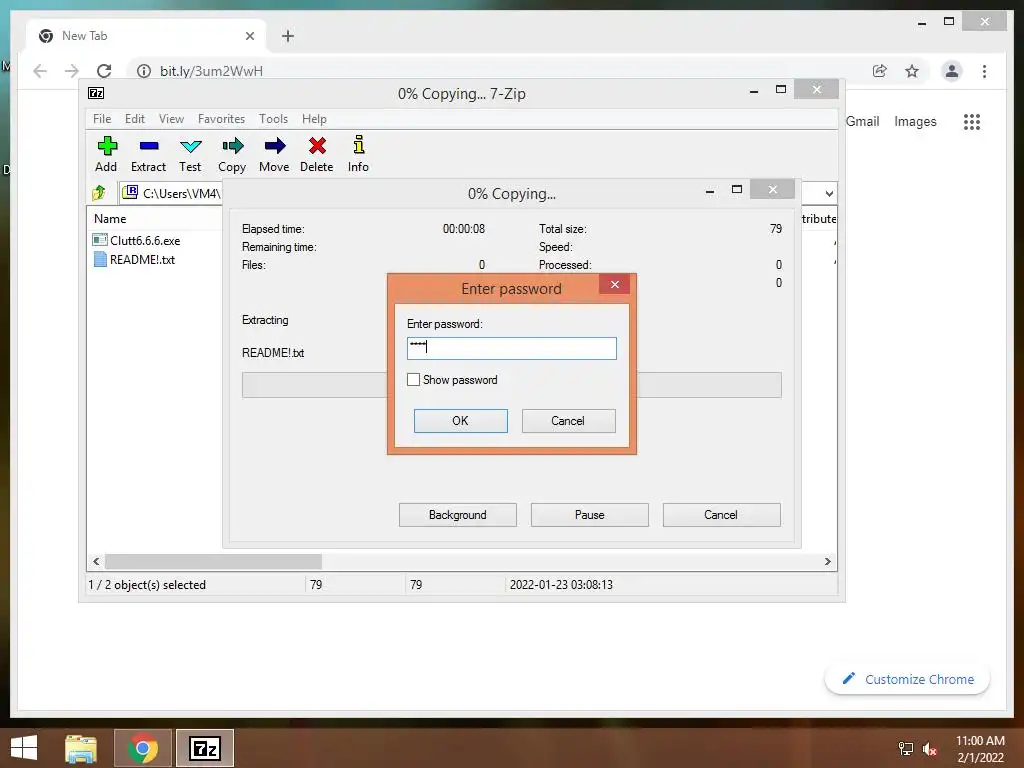Open the View menu
1024x768 pixels.
click(171, 119)
